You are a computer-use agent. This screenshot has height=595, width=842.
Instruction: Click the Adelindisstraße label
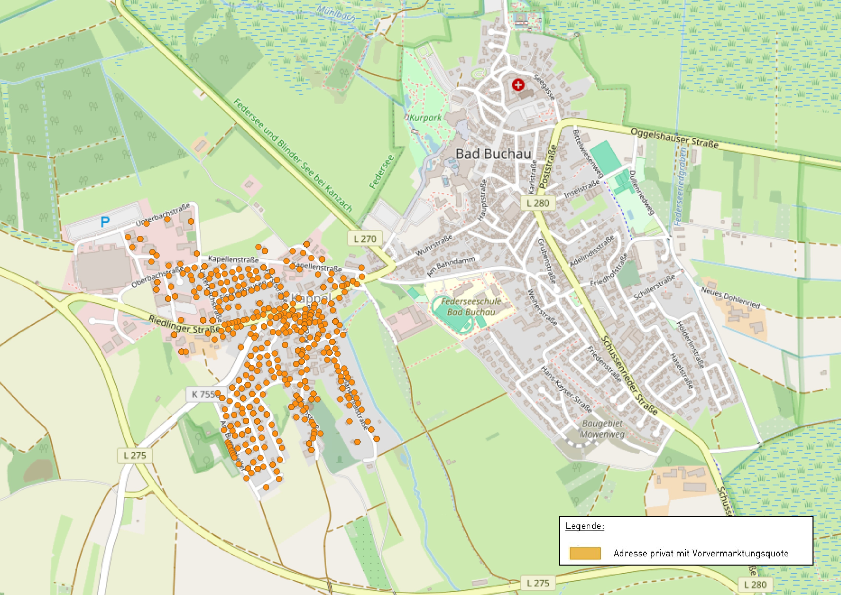pyautogui.click(x=591, y=251)
